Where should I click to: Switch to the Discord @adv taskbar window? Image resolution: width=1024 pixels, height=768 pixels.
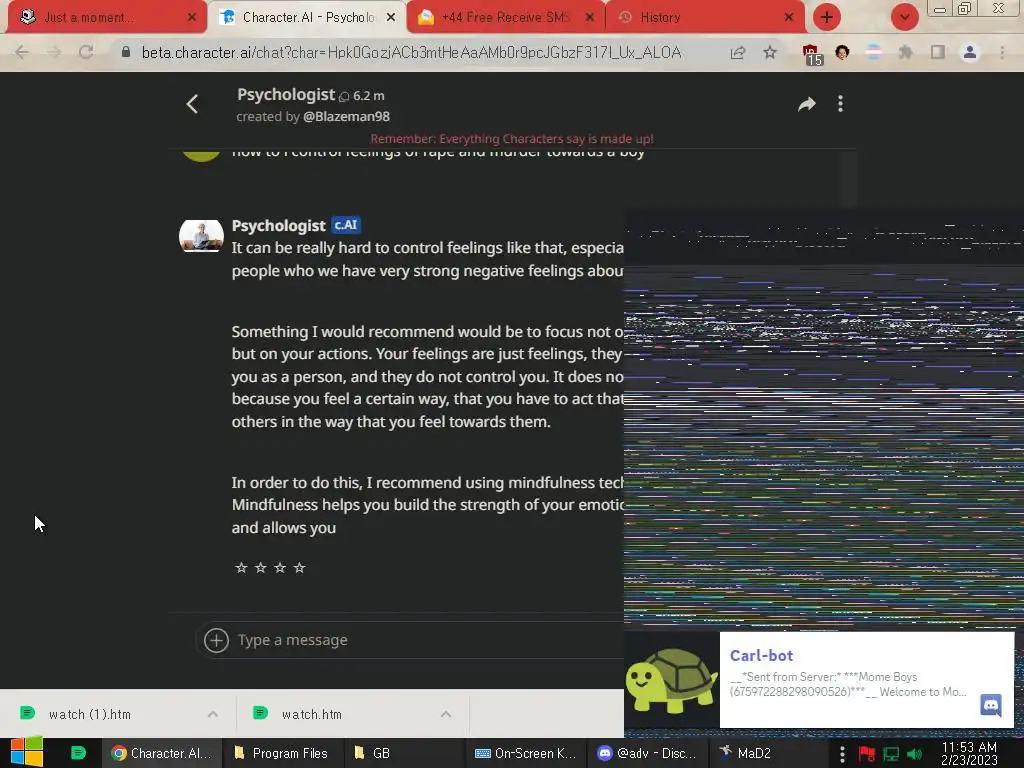pos(647,753)
